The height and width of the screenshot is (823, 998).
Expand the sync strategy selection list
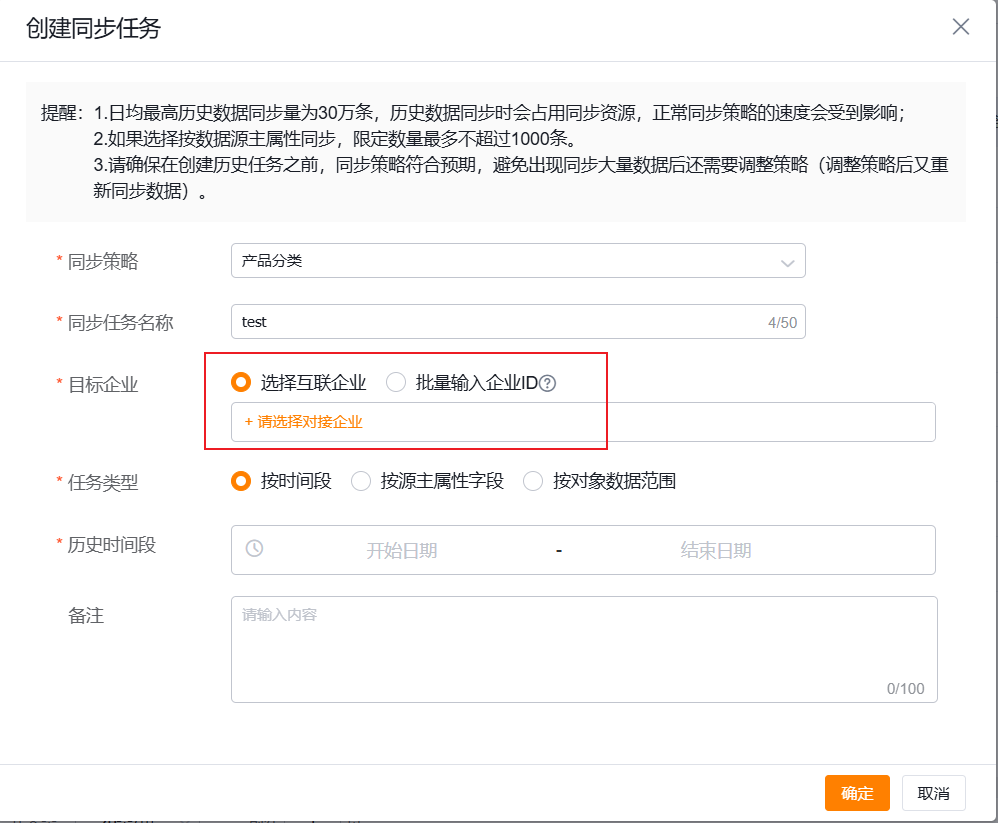789,260
